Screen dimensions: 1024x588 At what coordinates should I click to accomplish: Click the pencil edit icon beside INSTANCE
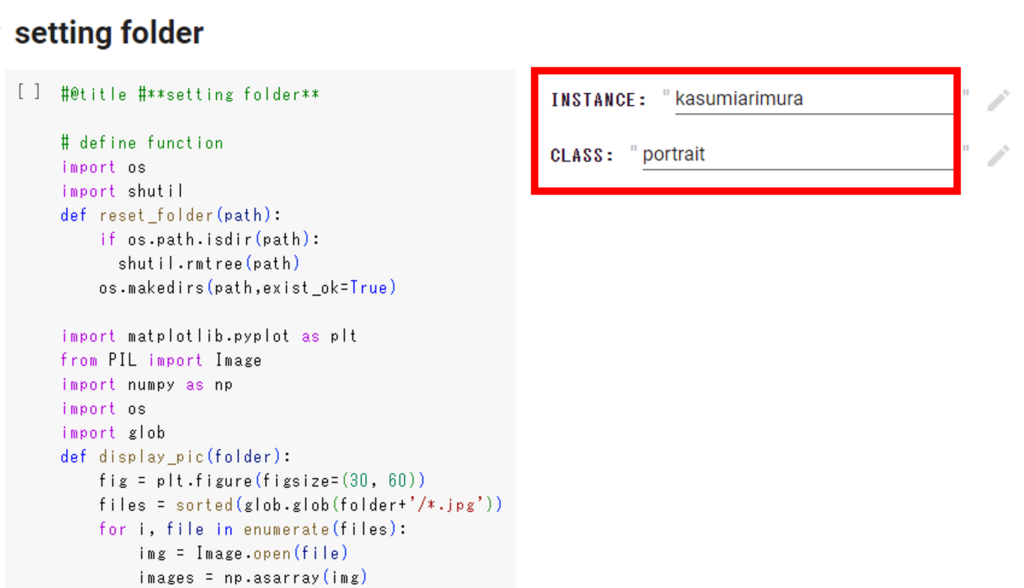(x=998, y=101)
